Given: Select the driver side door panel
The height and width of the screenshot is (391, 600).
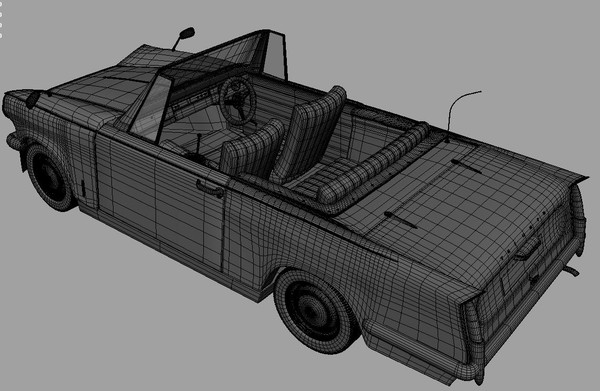Looking at the screenshot, I should click(x=159, y=199).
